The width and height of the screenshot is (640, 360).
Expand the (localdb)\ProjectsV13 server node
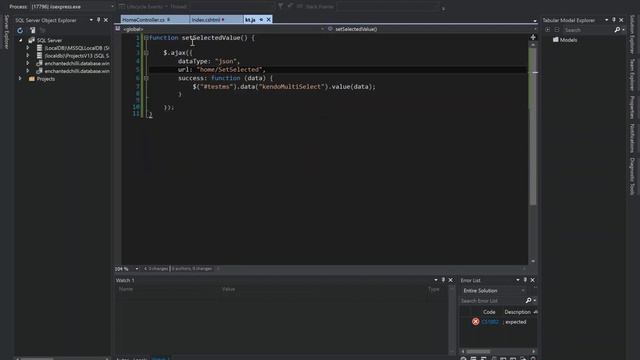click(x=28, y=56)
